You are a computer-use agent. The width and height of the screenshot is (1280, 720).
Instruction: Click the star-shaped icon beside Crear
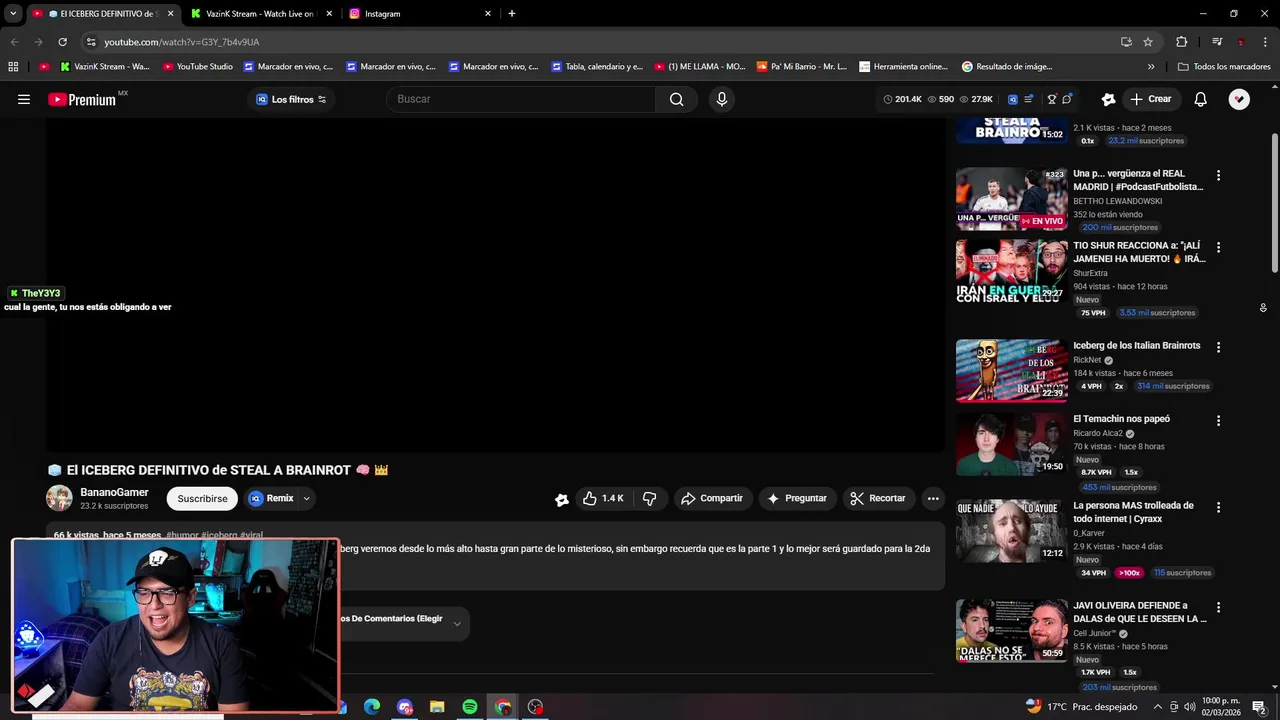[1108, 99]
